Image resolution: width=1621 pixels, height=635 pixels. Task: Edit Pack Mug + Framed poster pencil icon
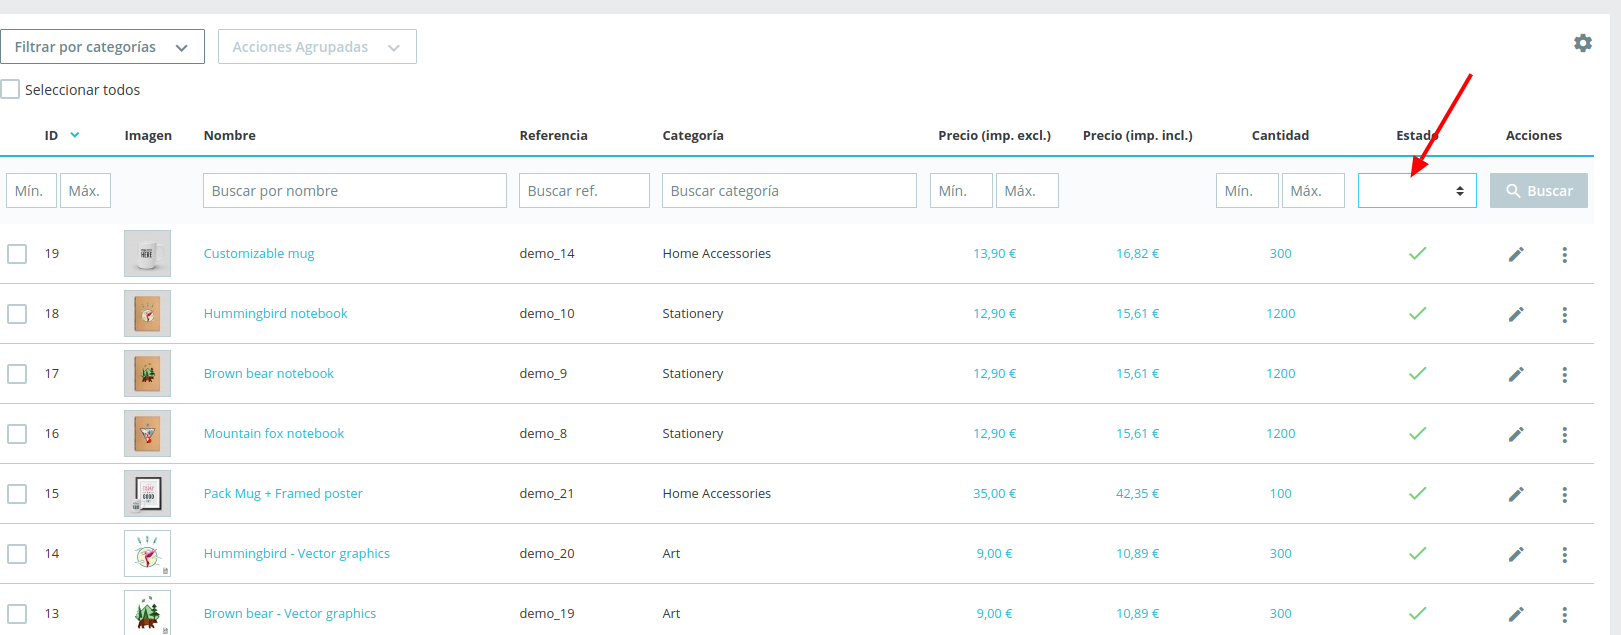click(1516, 494)
